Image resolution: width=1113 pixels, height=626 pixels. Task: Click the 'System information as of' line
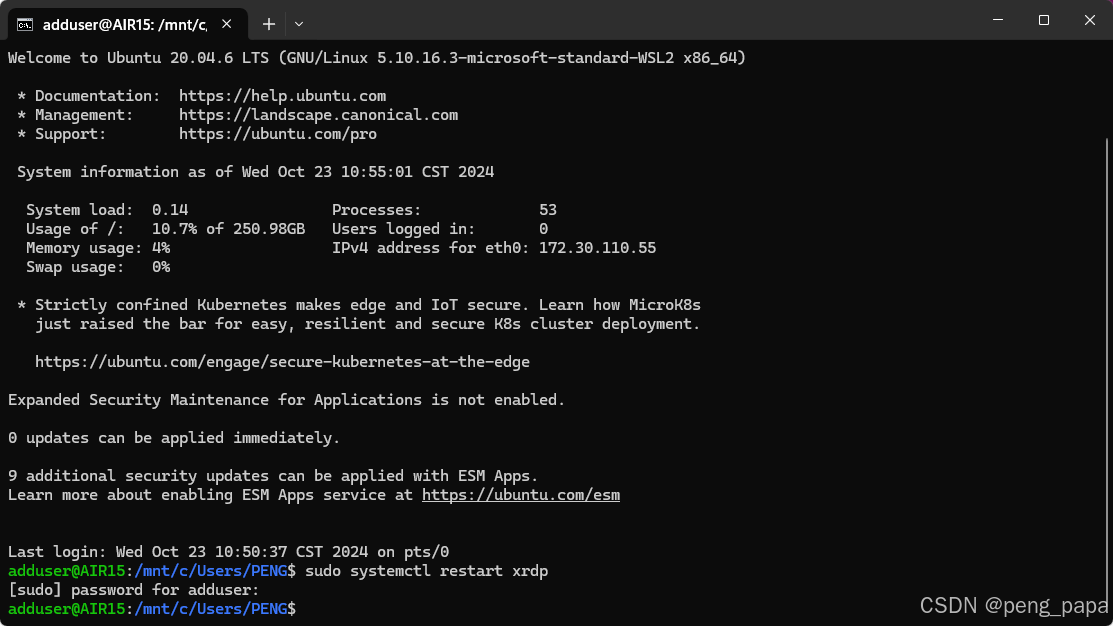pyautogui.click(x=256, y=172)
